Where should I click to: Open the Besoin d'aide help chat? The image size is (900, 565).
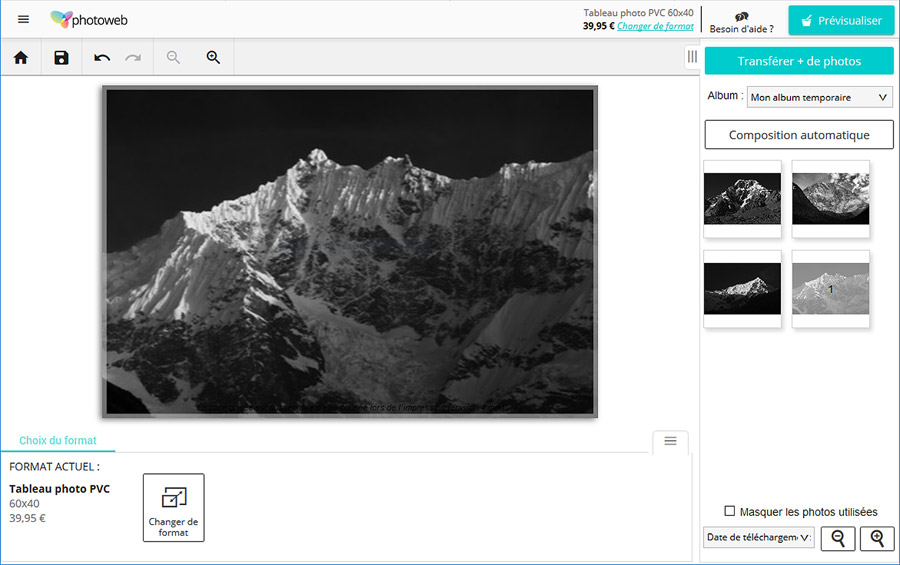point(741,22)
